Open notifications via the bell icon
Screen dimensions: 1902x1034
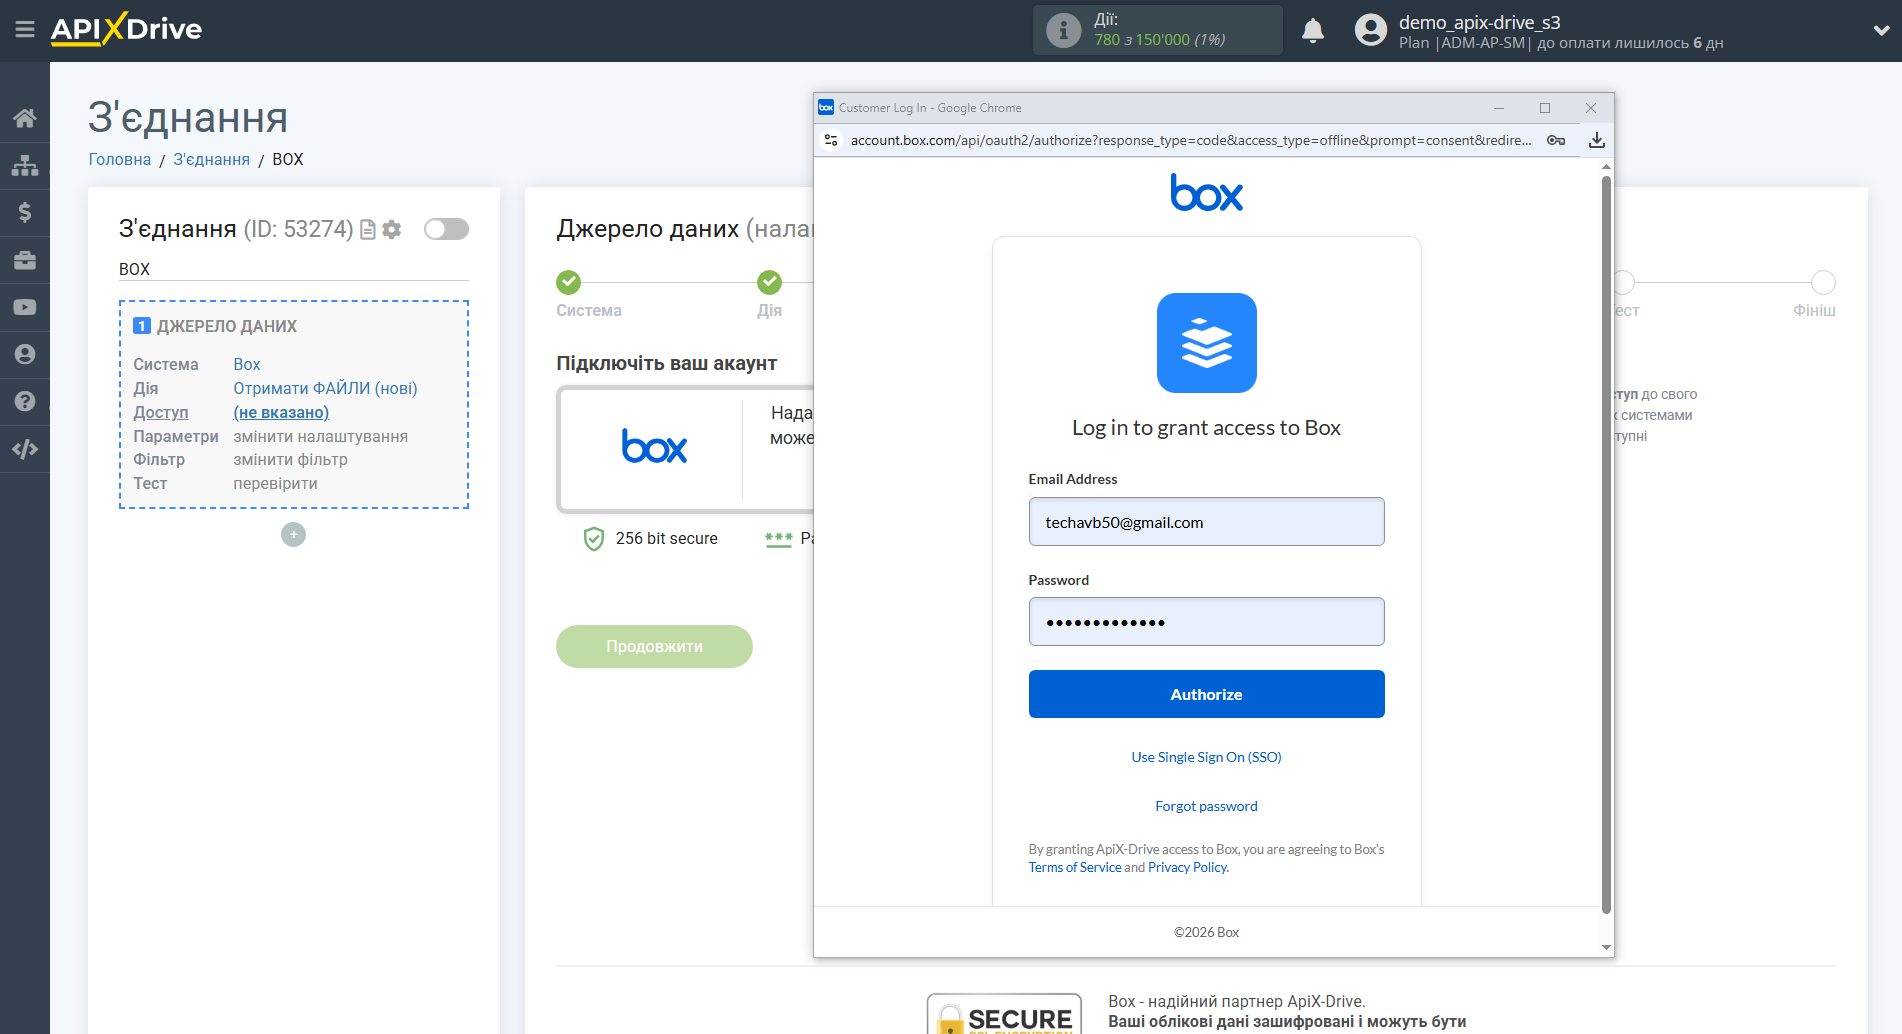tap(1313, 30)
